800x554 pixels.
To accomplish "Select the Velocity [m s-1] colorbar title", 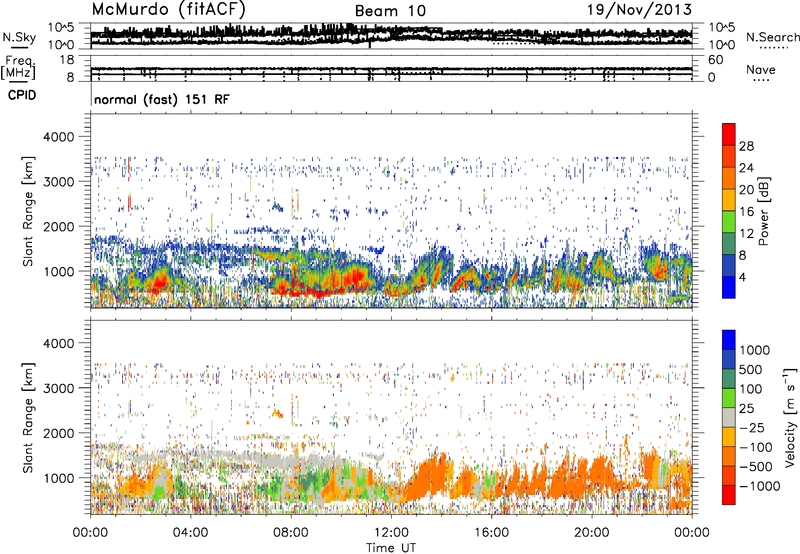I will click(x=791, y=417).
